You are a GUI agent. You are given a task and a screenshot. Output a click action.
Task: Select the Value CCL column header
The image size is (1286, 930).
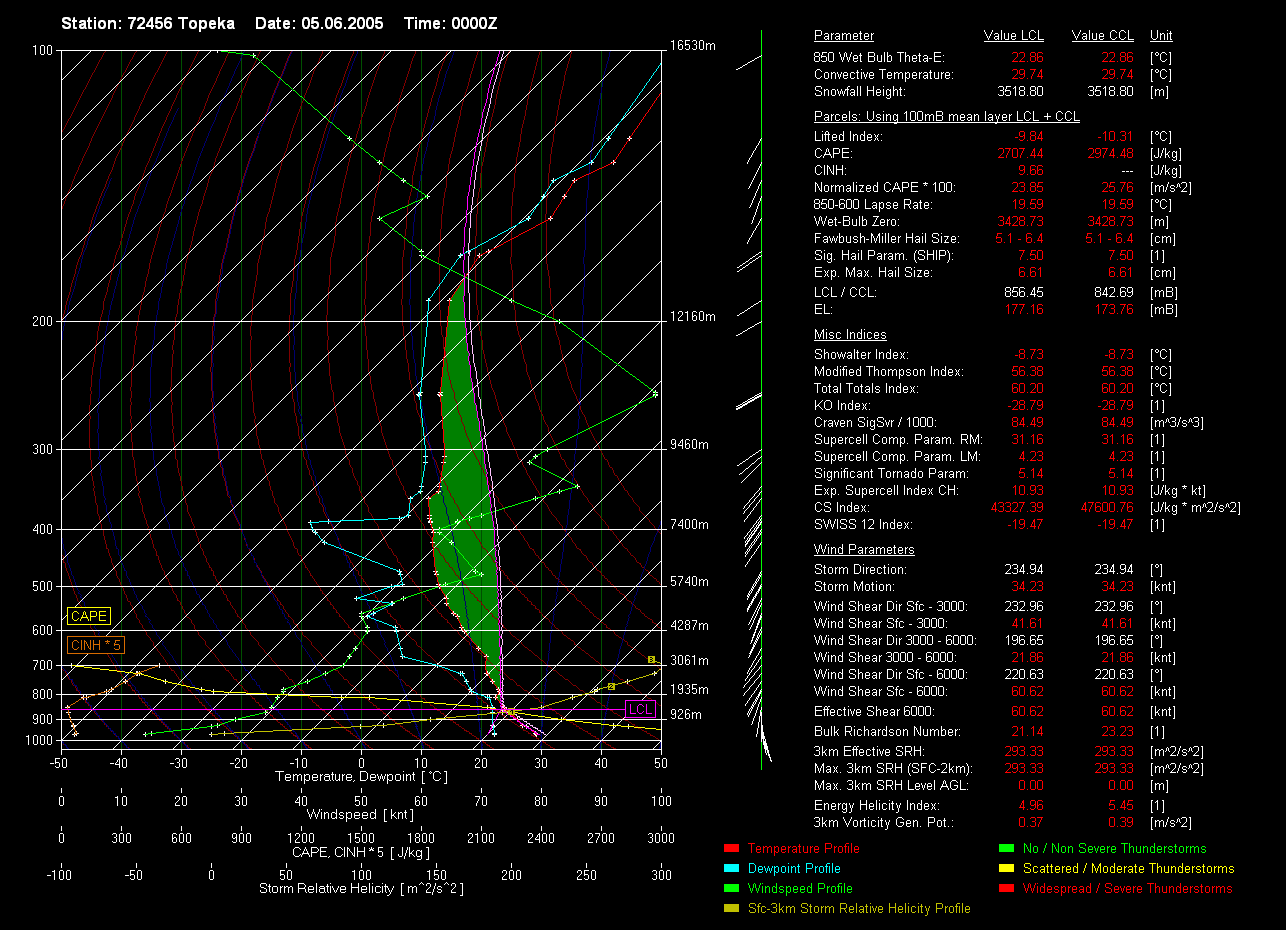tap(1102, 36)
